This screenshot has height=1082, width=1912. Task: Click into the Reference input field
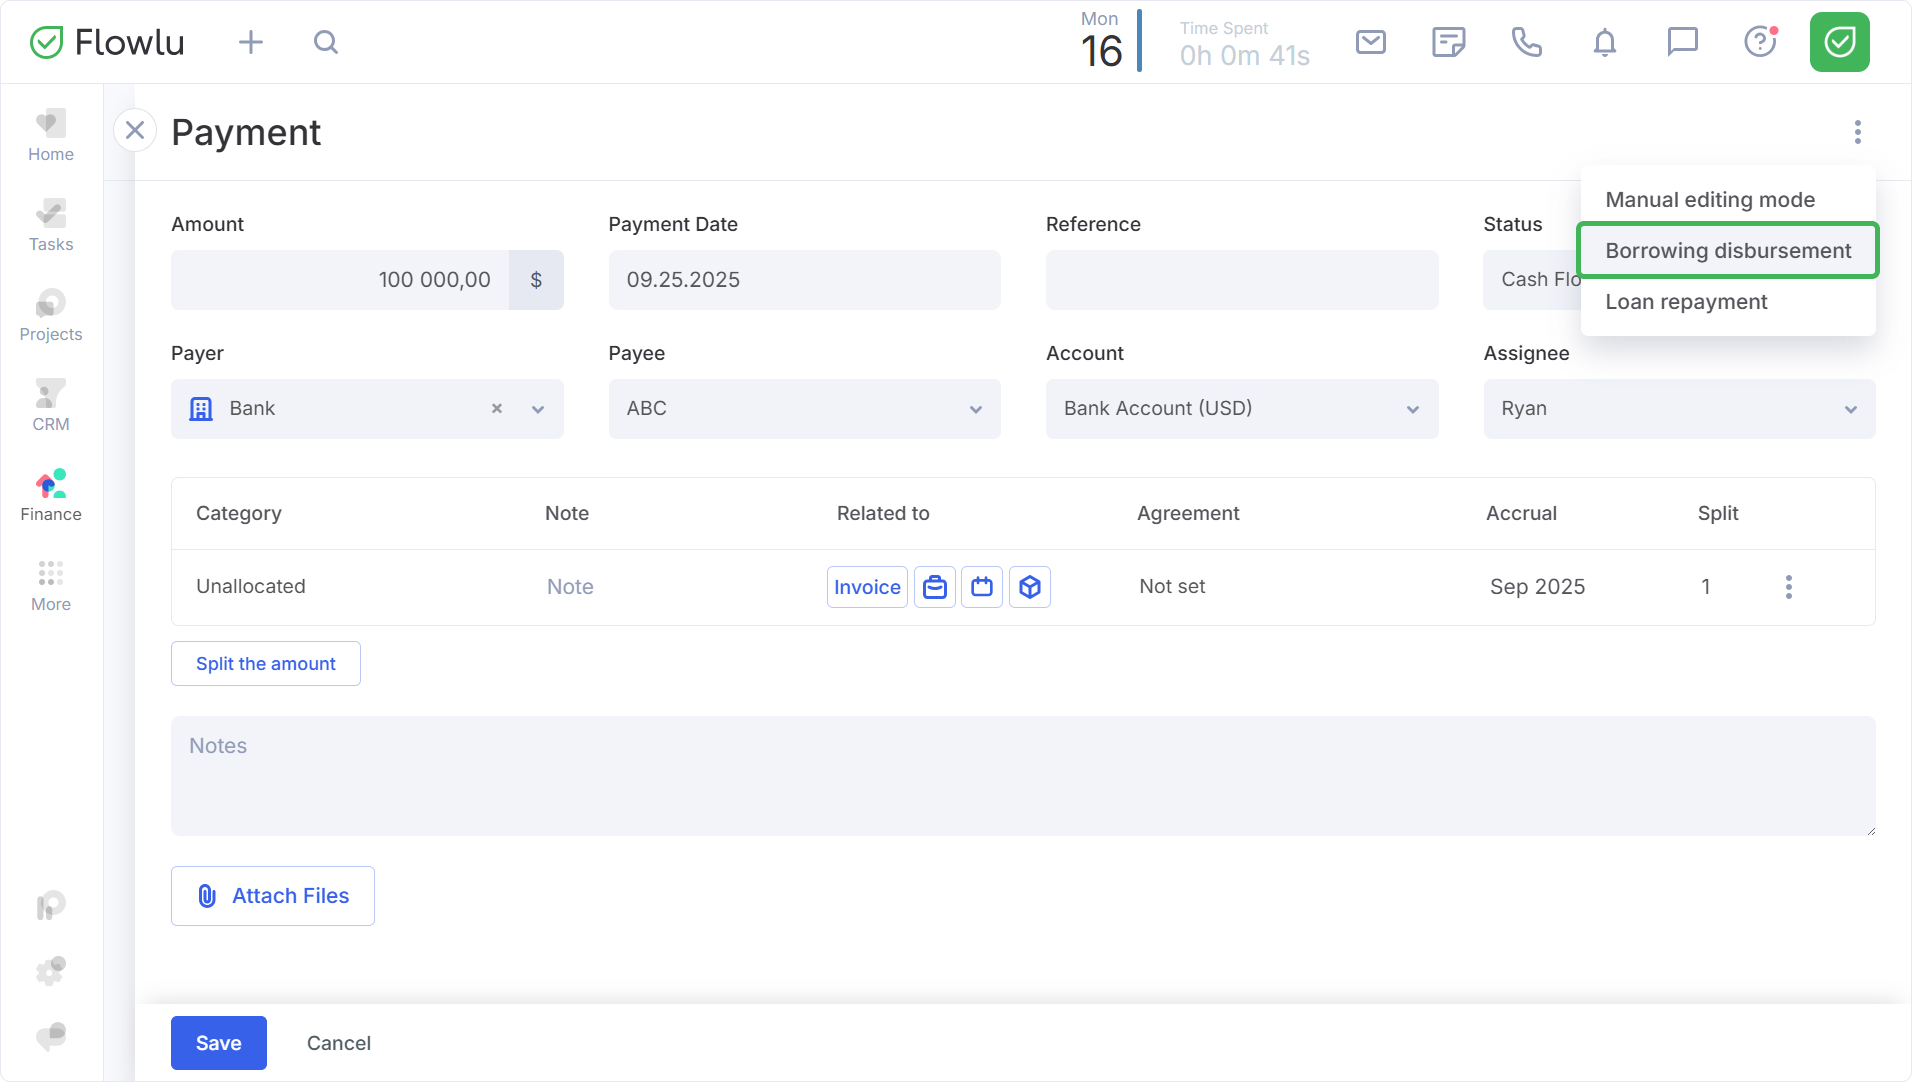click(1241, 280)
